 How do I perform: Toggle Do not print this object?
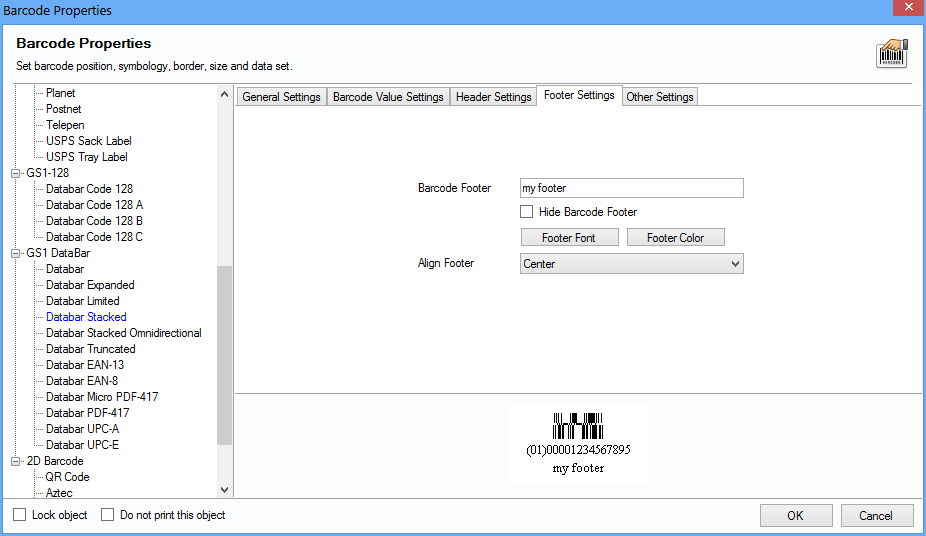[x=107, y=515]
